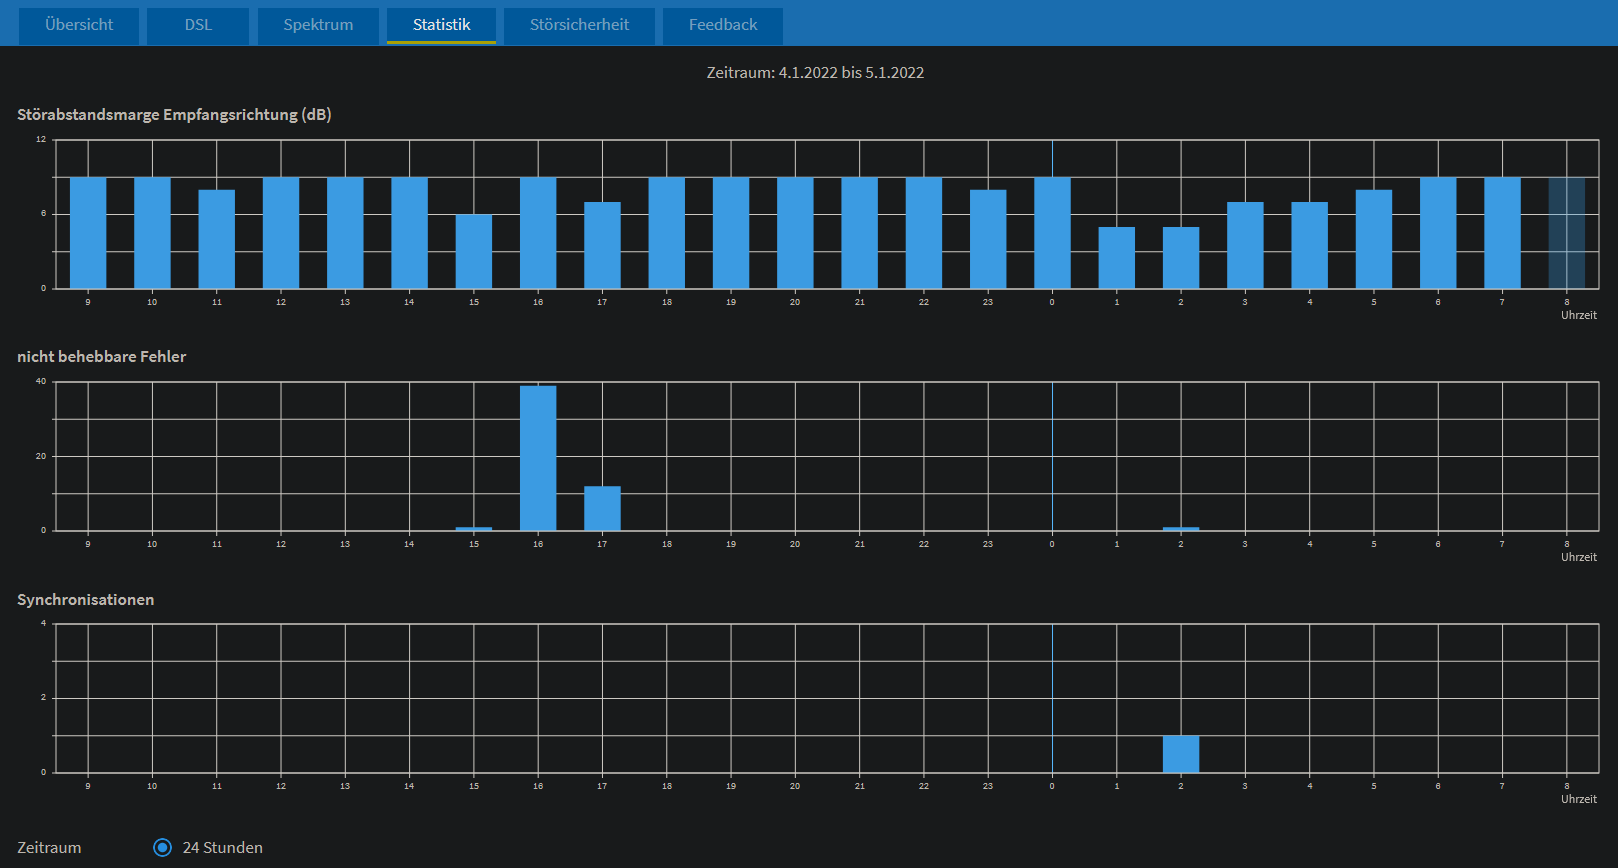Click the 3 Uhr bar in Störabstandsmarge chart

tap(1245, 245)
